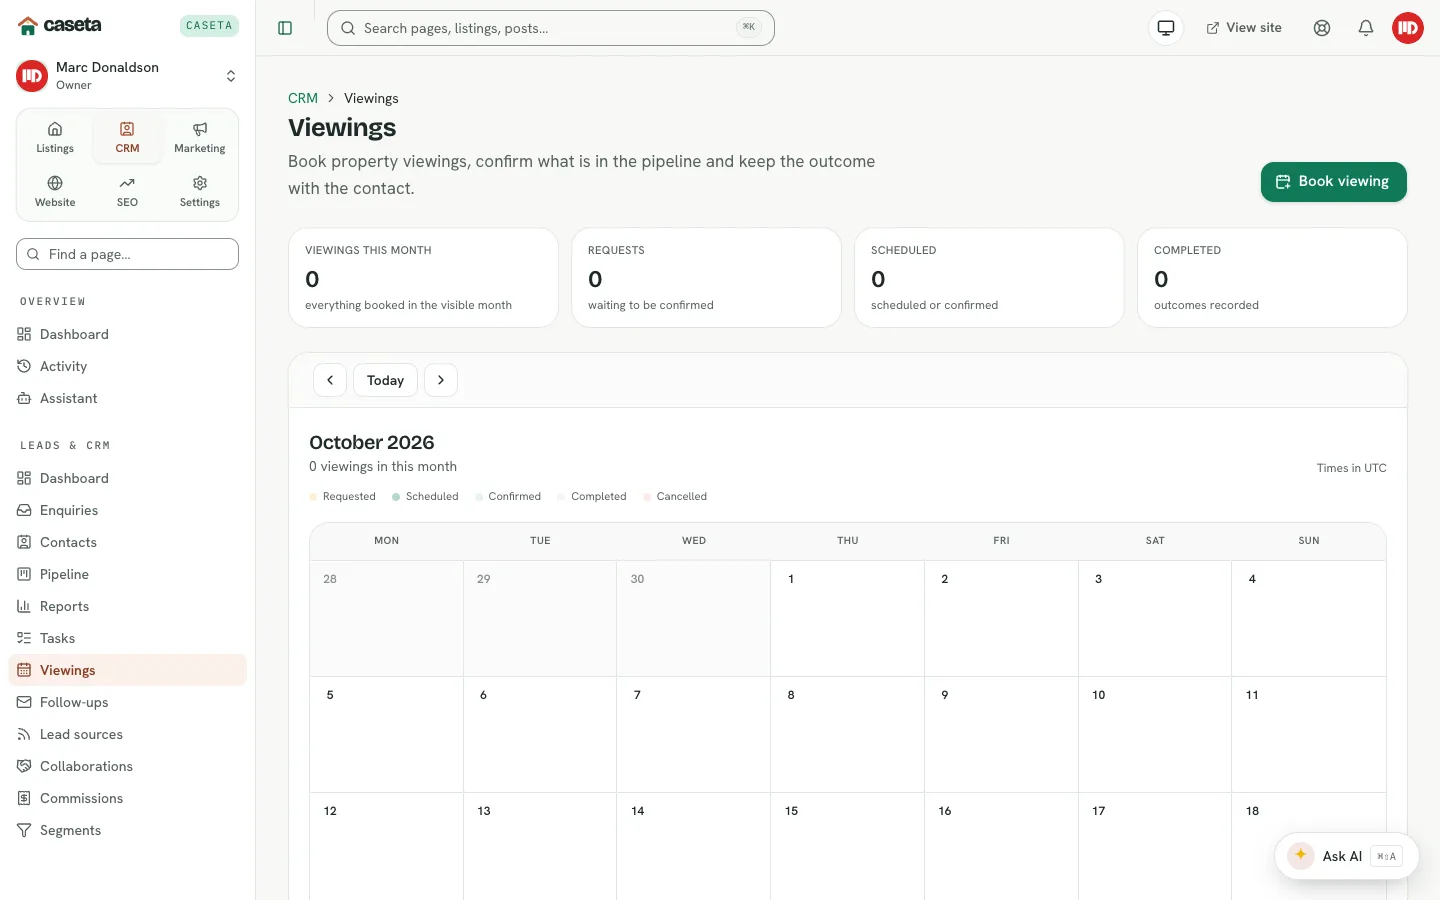Open the Enquiries page

[127, 510]
